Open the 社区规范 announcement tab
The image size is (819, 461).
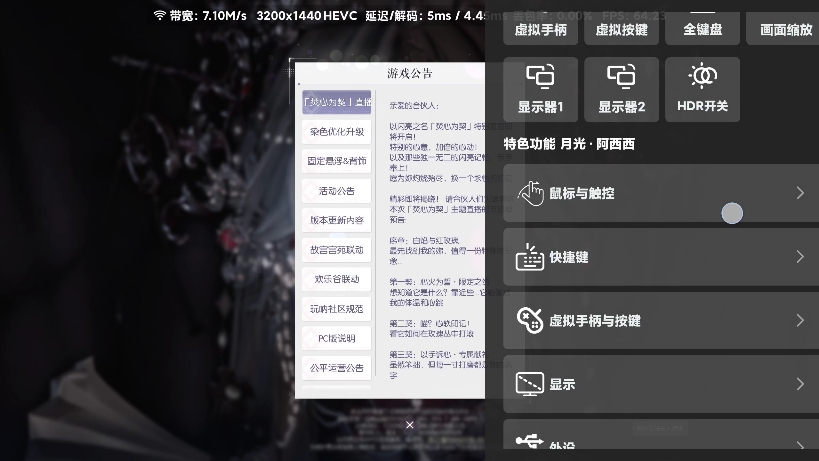pyautogui.click(x=336, y=309)
